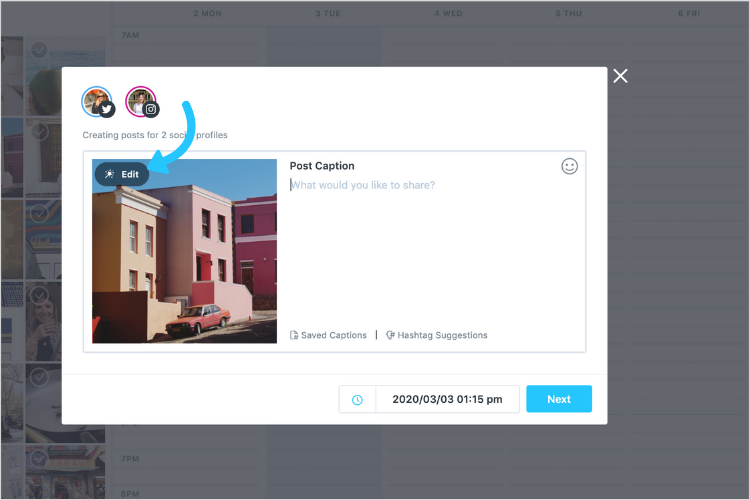Select the 6 FRI calendar column header
Image resolution: width=750 pixels, height=500 pixels.
tap(689, 13)
